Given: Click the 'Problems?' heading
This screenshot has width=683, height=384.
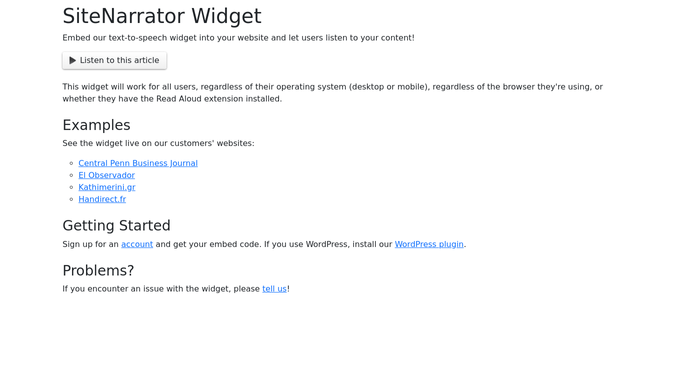Looking at the screenshot, I should click(98, 270).
